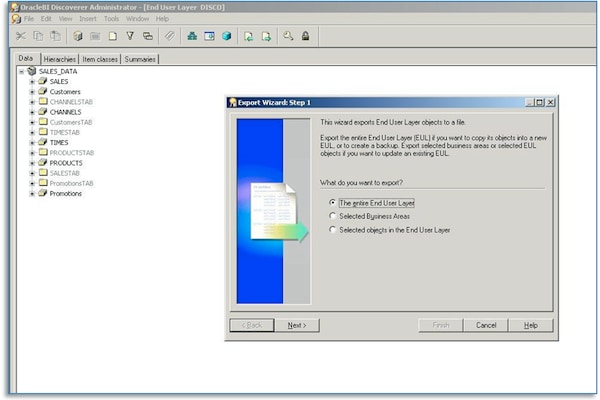Expand the PRODUCTSTAB folder node
This screenshot has width=600, height=400.
(32, 153)
